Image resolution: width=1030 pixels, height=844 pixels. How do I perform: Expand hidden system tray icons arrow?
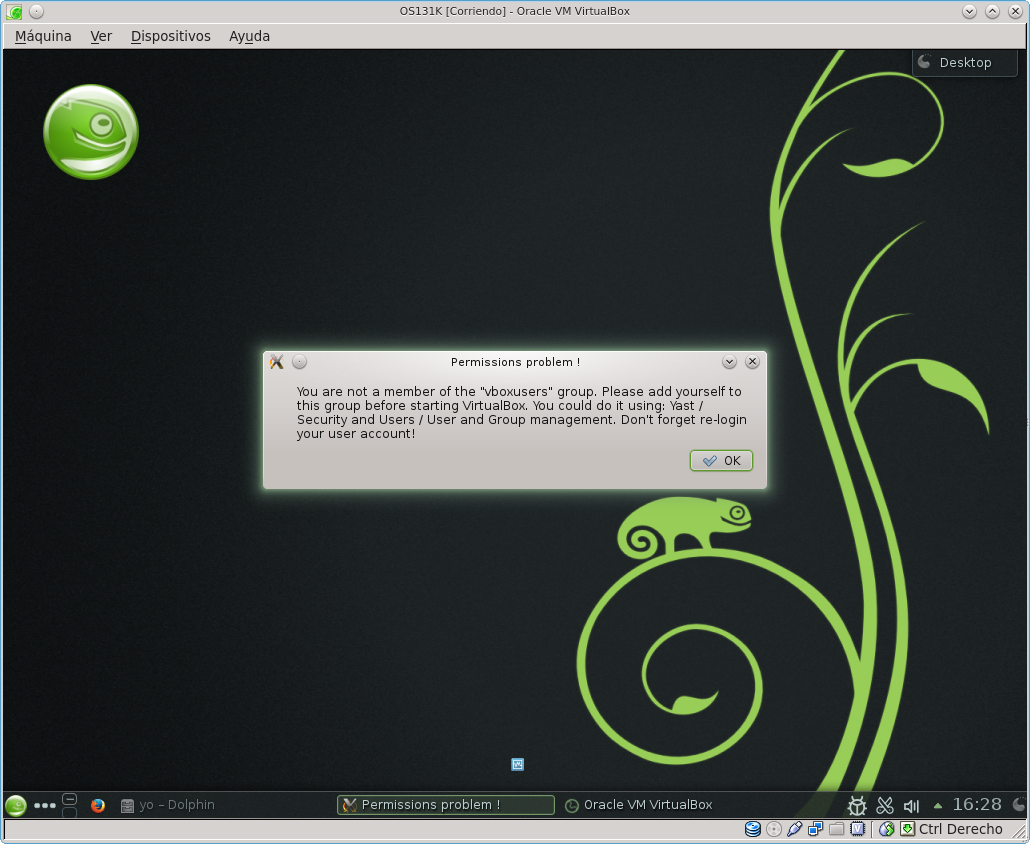(937, 805)
